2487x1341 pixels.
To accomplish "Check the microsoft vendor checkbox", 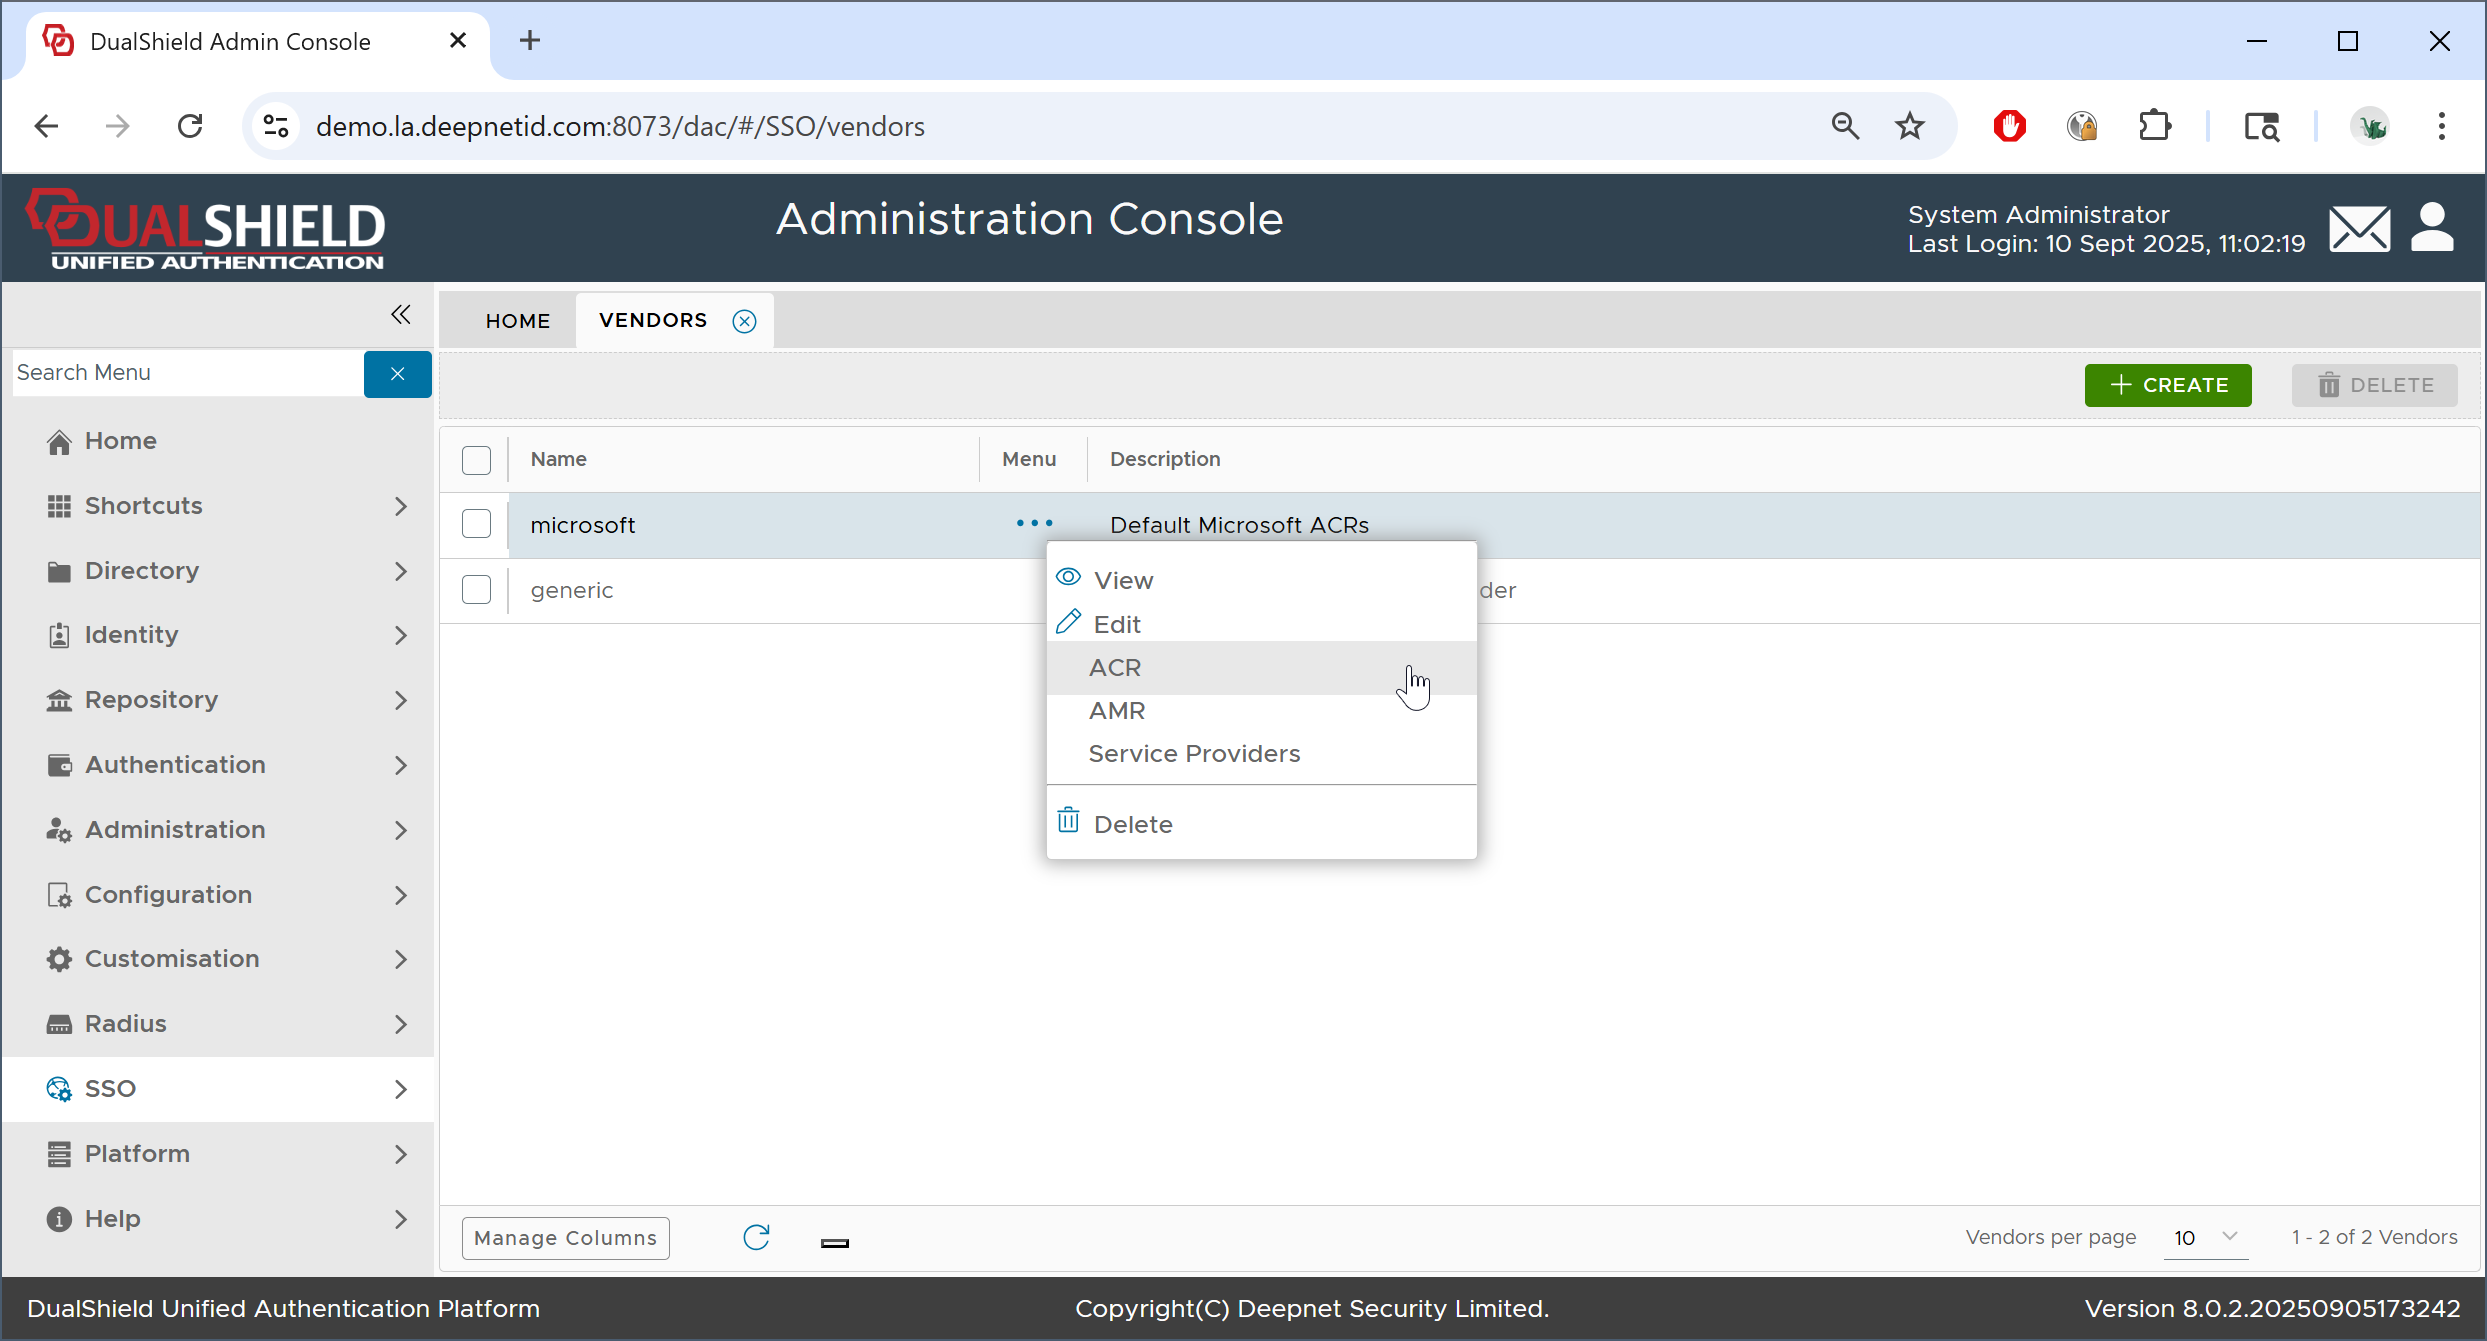I will click(476, 524).
